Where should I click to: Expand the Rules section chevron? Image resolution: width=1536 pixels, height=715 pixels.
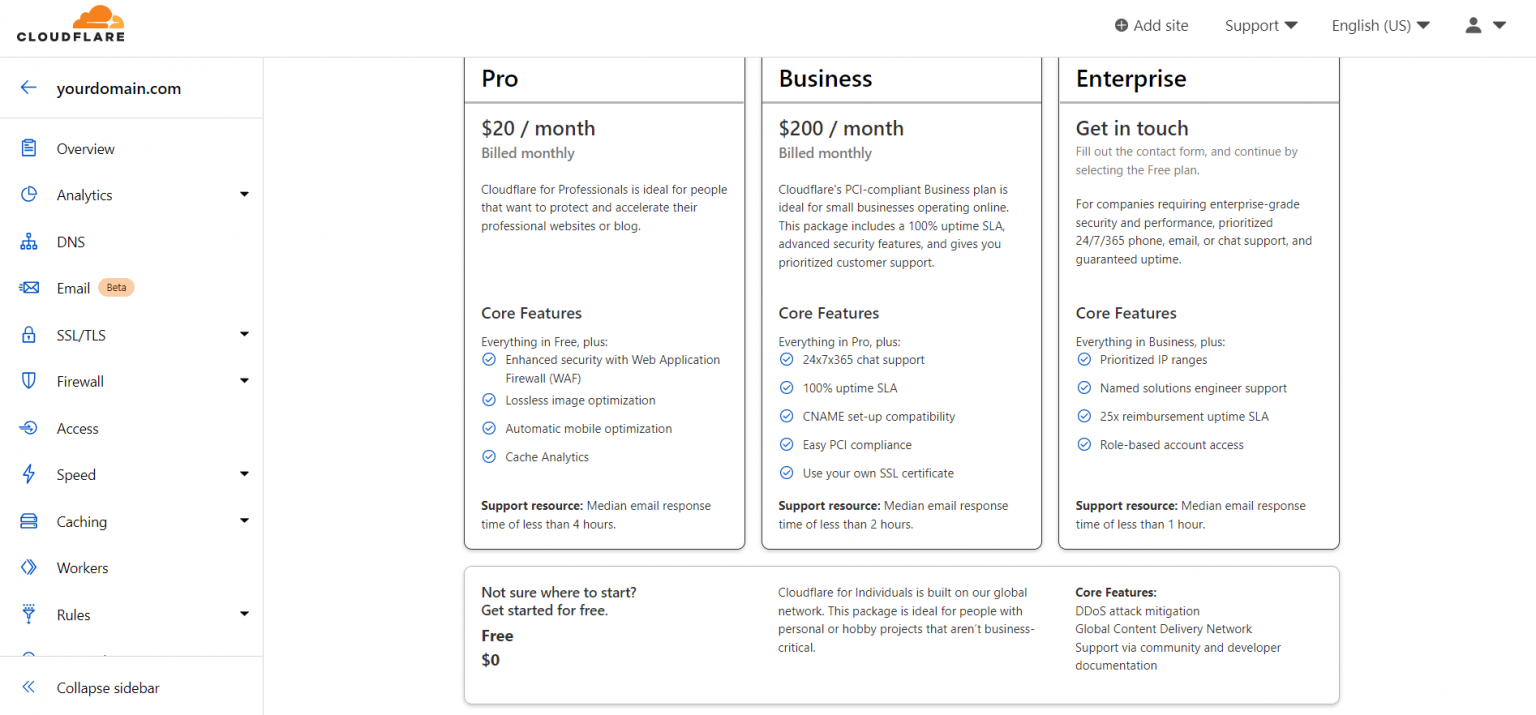(x=244, y=614)
